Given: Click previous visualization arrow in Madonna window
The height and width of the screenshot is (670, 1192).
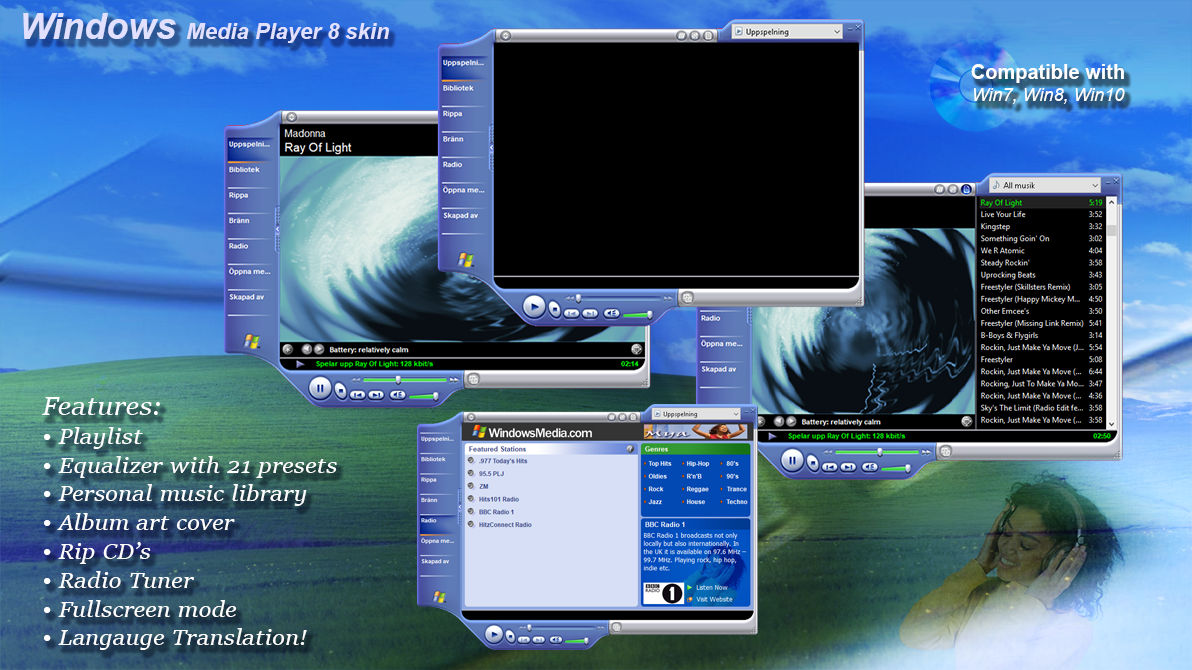Looking at the screenshot, I should [x=306, y=350].
